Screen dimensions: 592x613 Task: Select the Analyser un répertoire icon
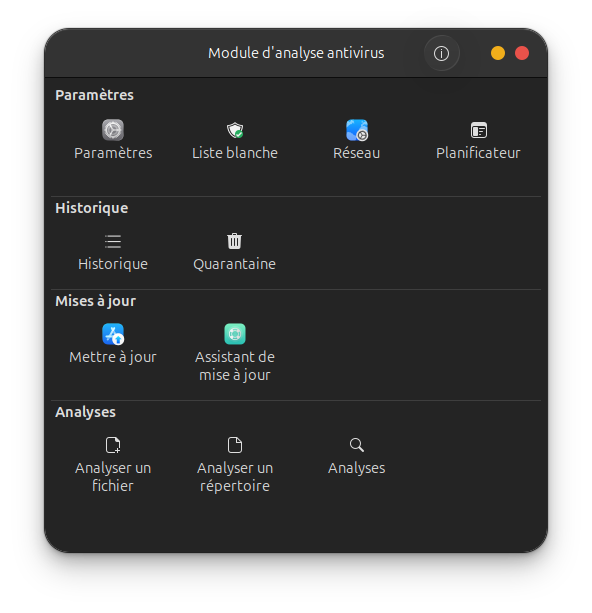pyautogui.click(x=235, y=445)
